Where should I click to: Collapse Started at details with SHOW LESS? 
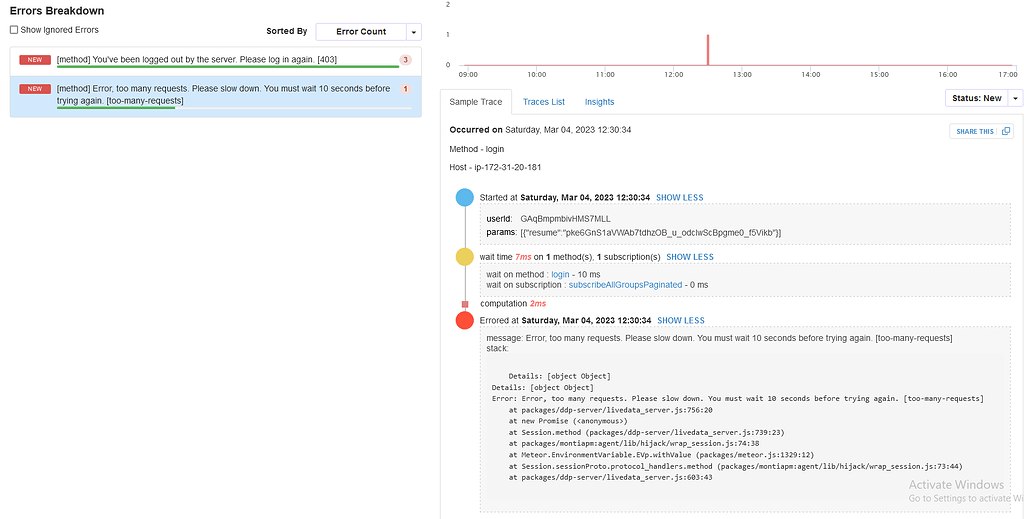pos(679,197)
